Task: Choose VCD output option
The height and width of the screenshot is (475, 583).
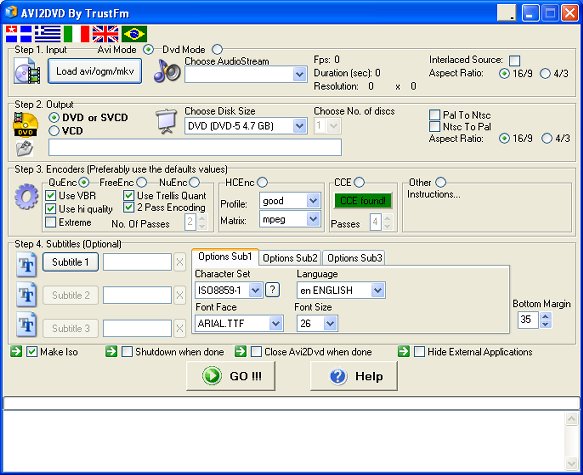Action: tap(54, 130)
